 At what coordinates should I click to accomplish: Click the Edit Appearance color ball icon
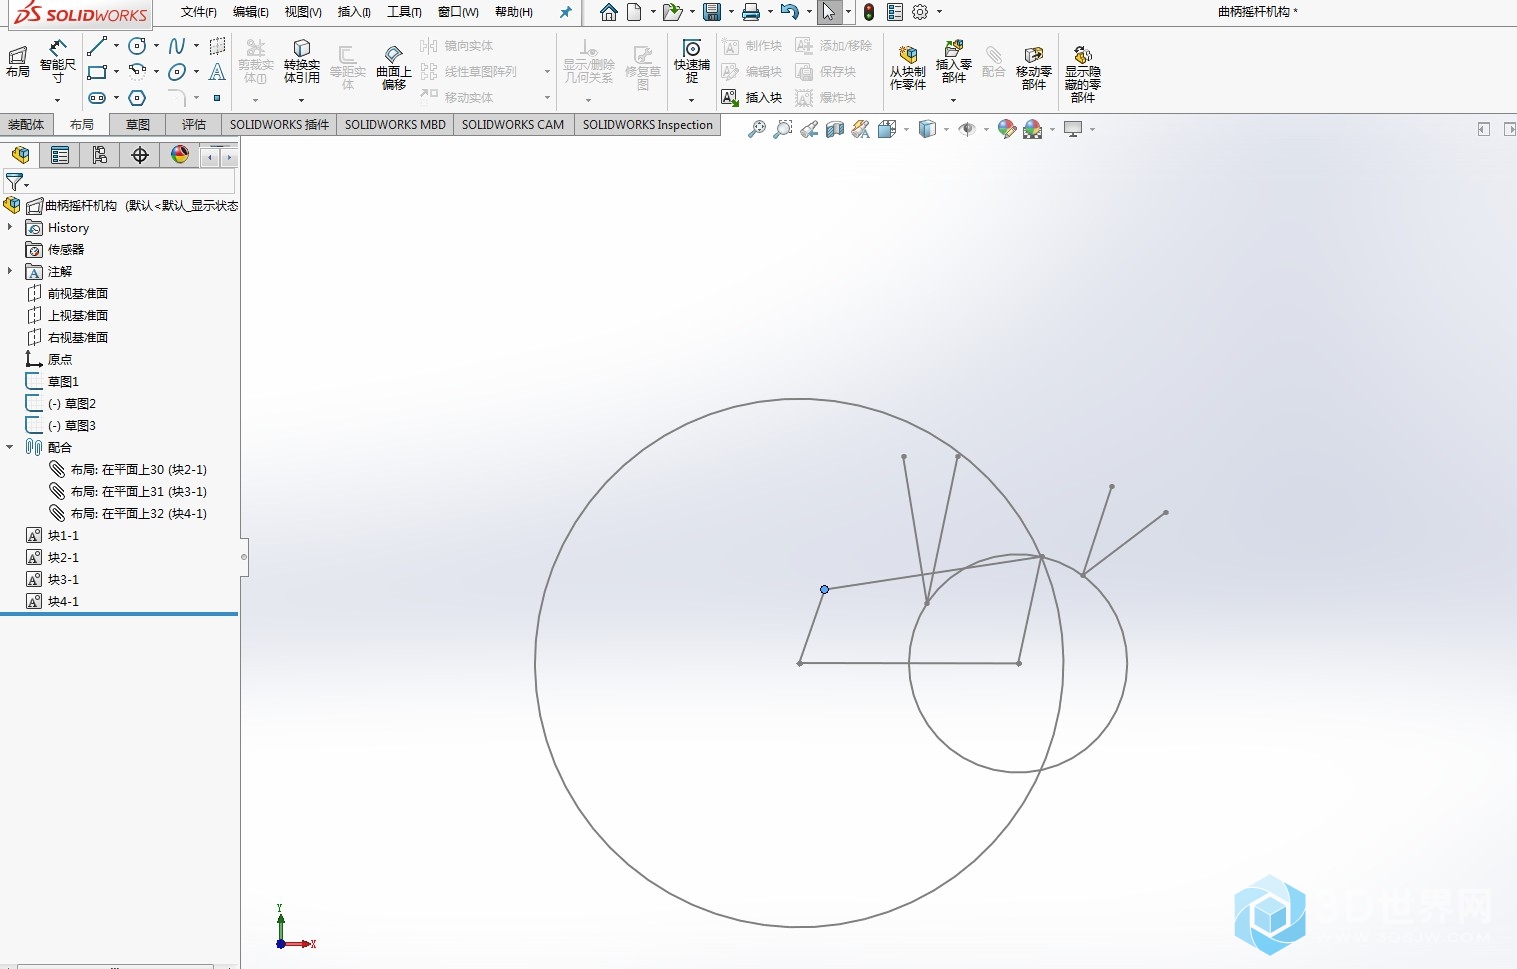point(1006,129)
